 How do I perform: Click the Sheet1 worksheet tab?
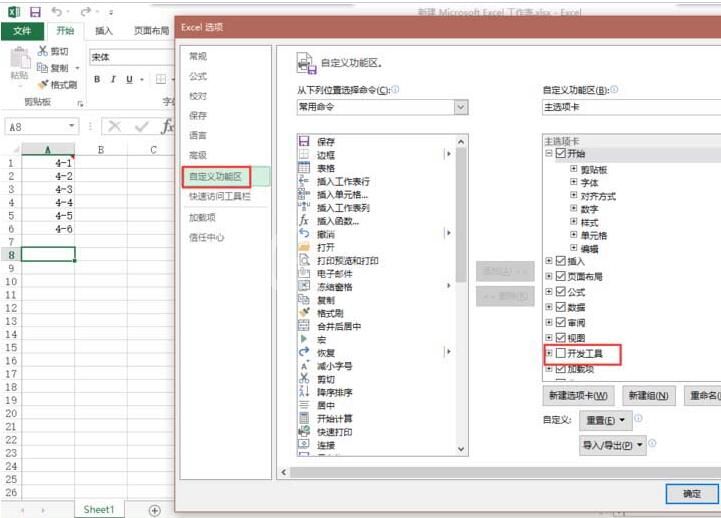click(x=99, y=510)
